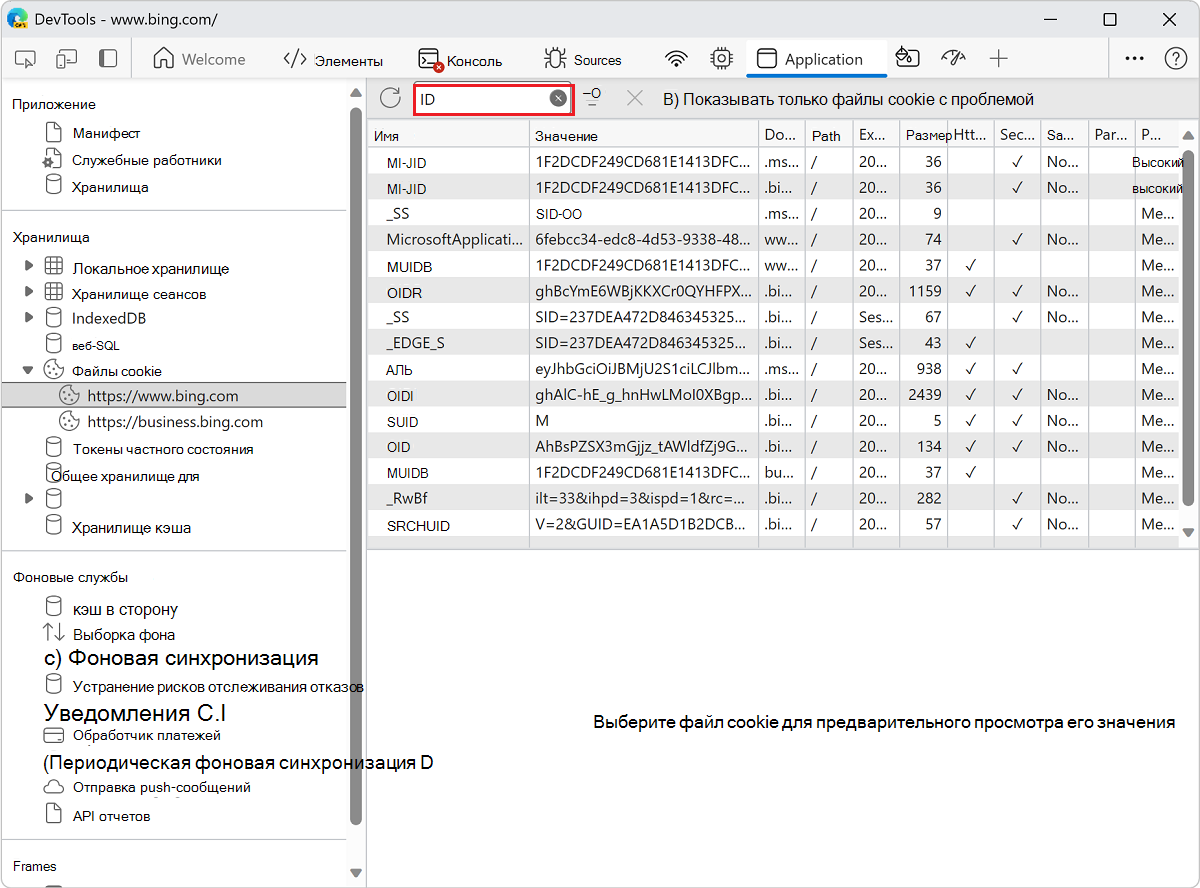1200x888 pixels.
Task: Open Манифест in the sidebar
Action: 106,133
